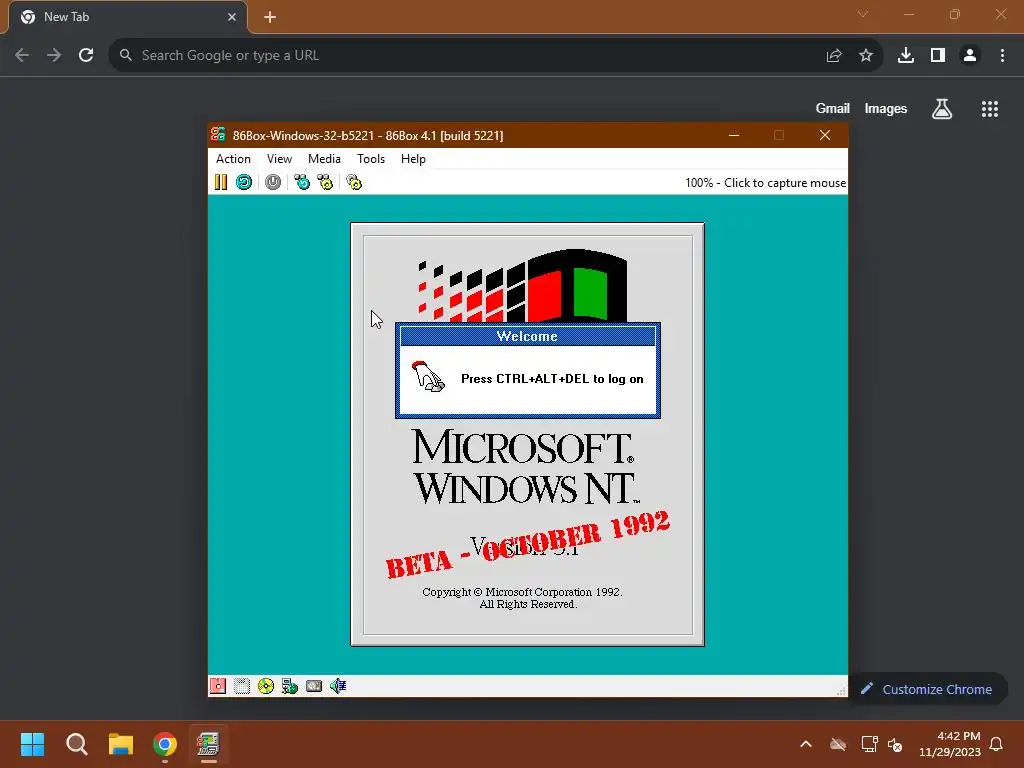Open the Google apps grid icon
Screen dimensions: 1024x768
(990, 108)
